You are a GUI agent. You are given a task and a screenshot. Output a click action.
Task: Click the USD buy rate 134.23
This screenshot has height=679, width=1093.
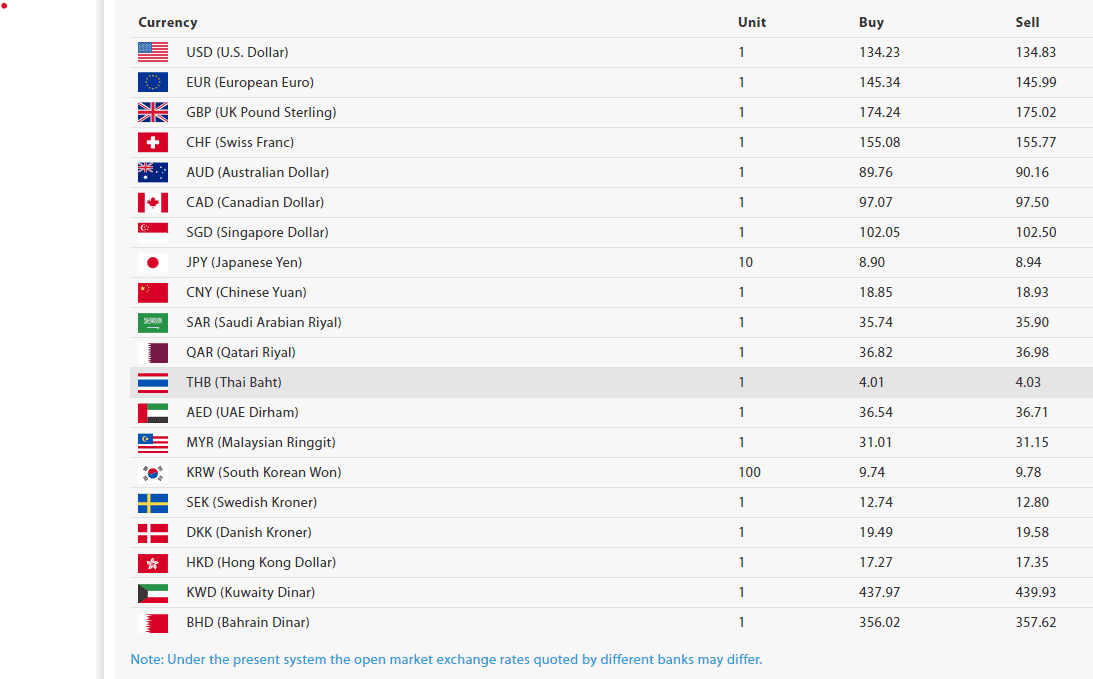point(879,52)
